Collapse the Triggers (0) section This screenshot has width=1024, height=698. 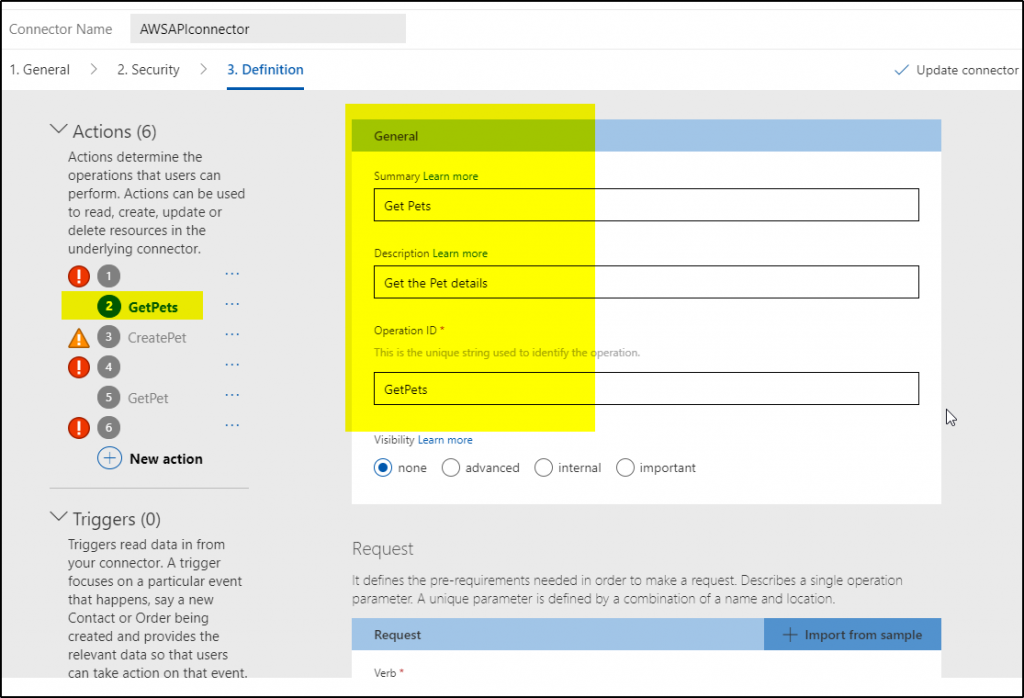click(59, 517)
